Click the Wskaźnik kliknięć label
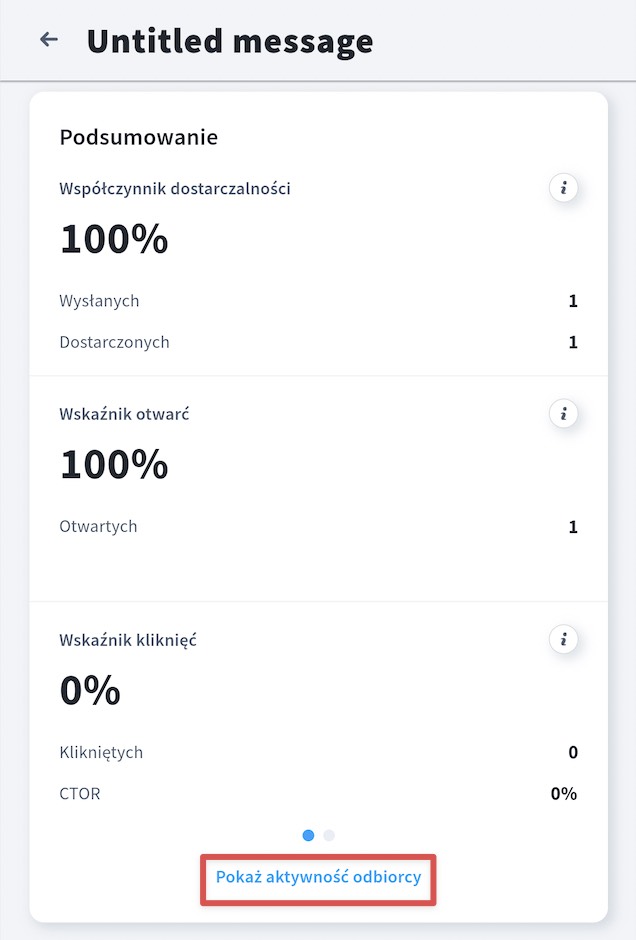636x940 pixels. point(128,640)
